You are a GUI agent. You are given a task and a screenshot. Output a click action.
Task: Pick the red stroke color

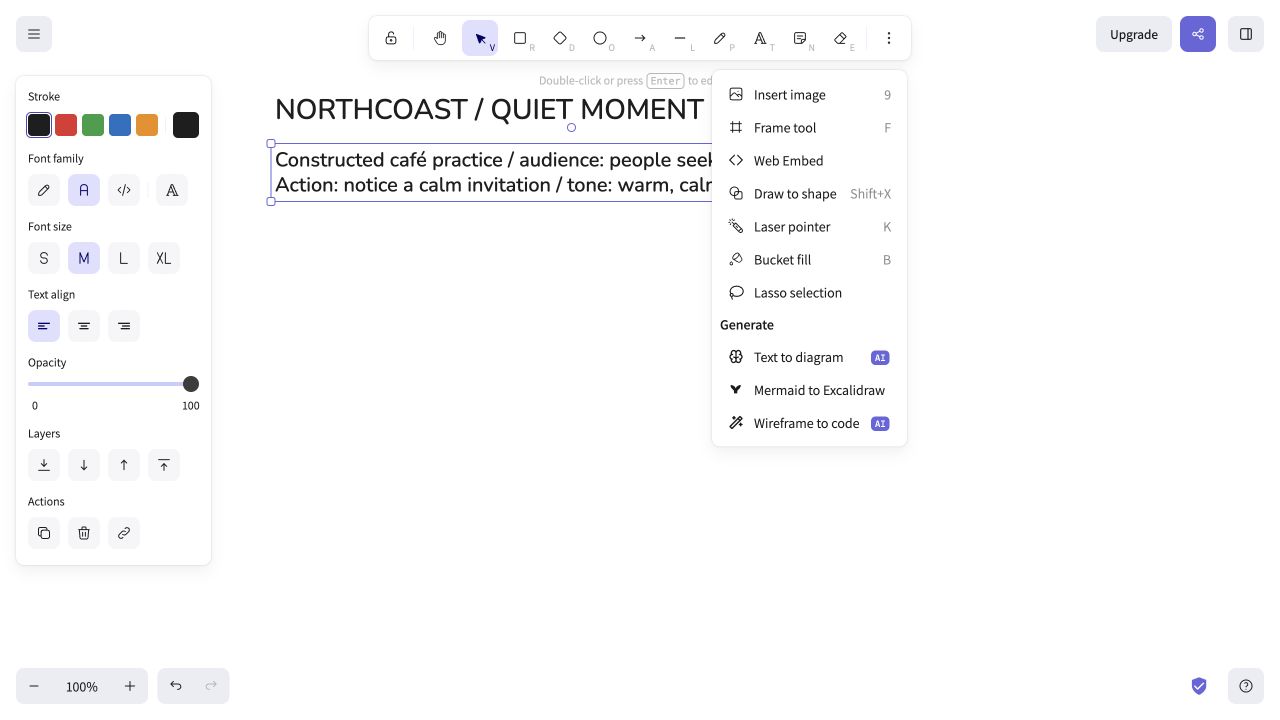(66, 125)
